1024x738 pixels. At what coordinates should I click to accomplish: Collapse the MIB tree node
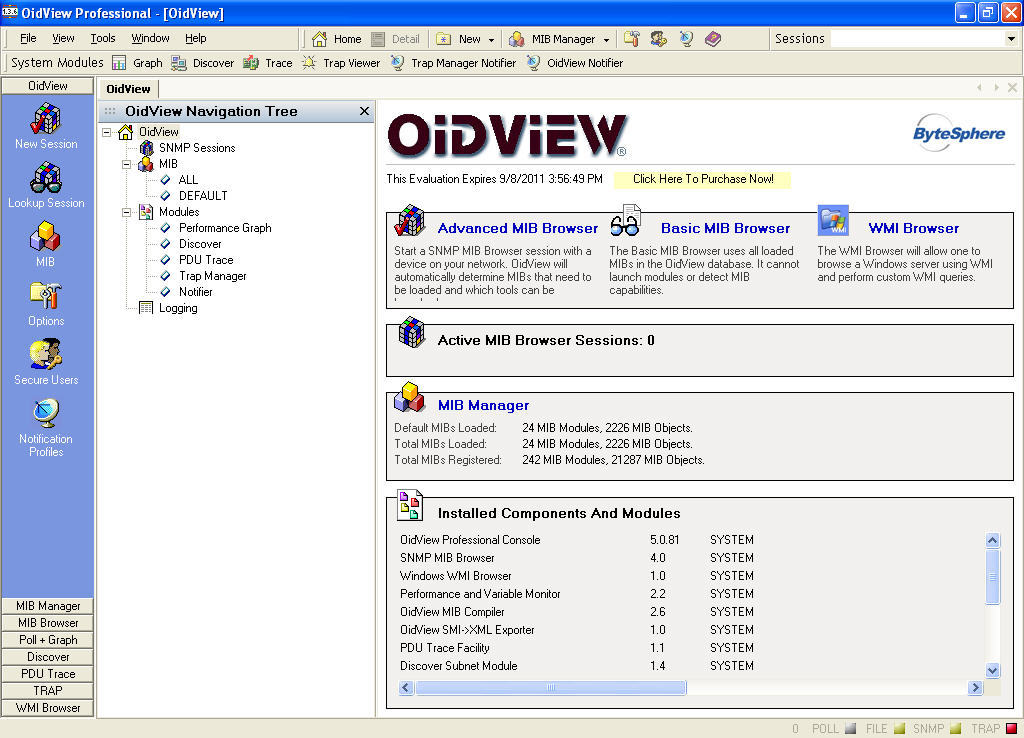[127, 164]
